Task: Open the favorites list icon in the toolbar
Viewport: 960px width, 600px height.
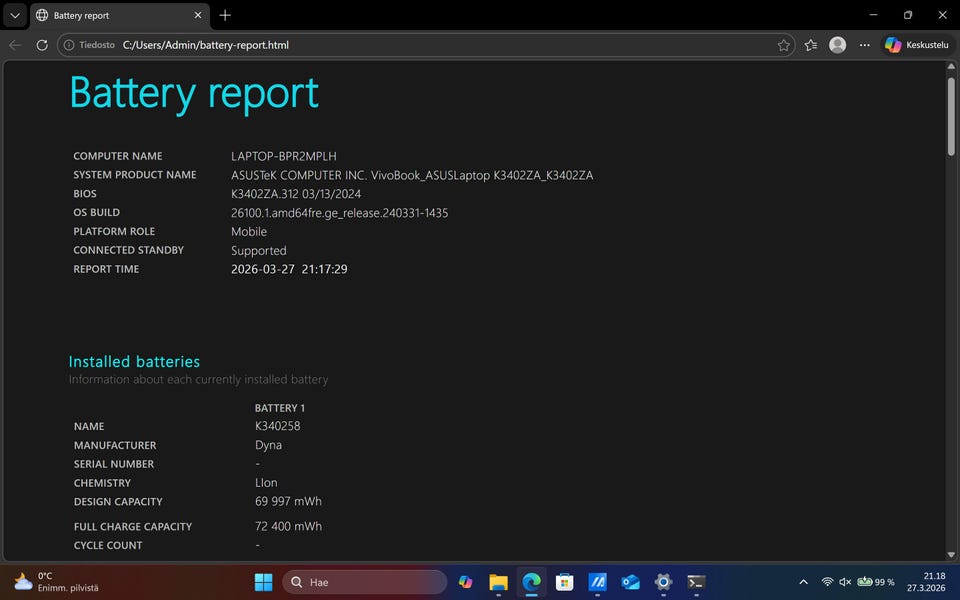Action: 811,45
